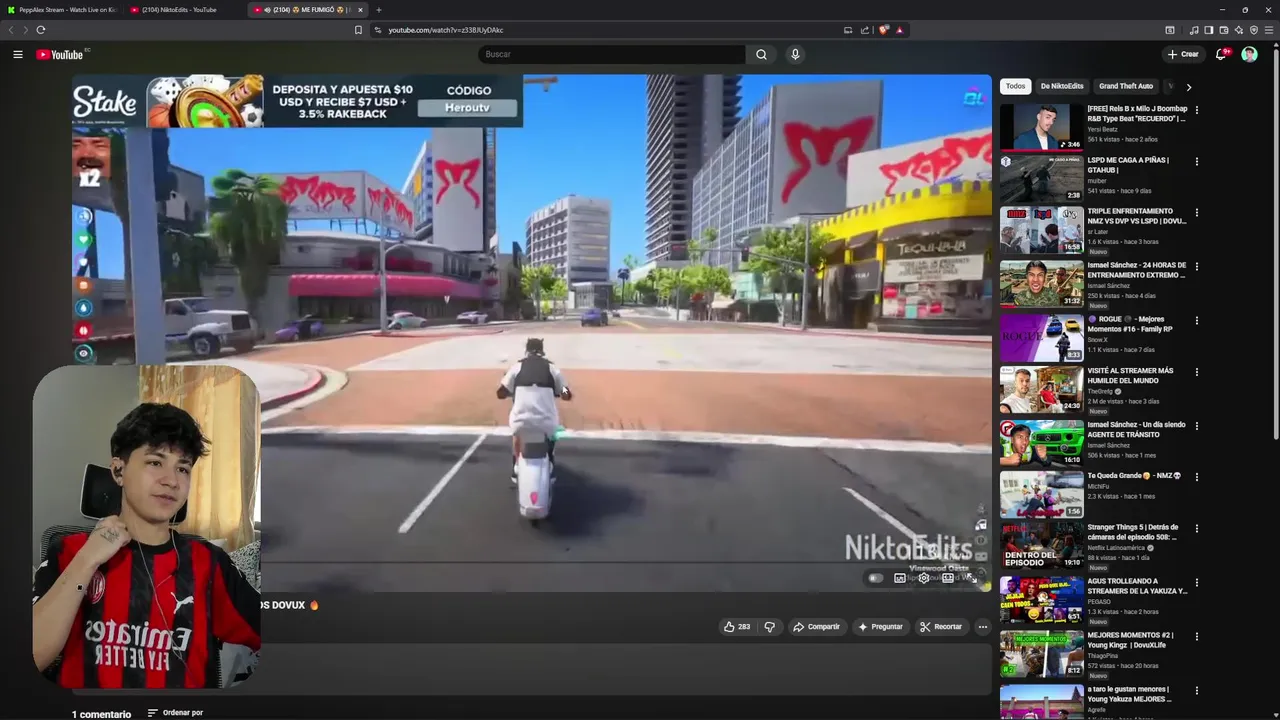The width and height of the screenshot is (1280, 720).
Task: Enter fullscreen on the video player
Action: pyautogui.click(x=972, y=578)
